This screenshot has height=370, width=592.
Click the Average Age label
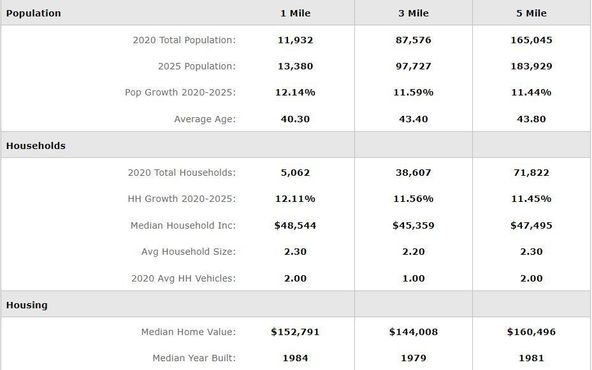205,119
